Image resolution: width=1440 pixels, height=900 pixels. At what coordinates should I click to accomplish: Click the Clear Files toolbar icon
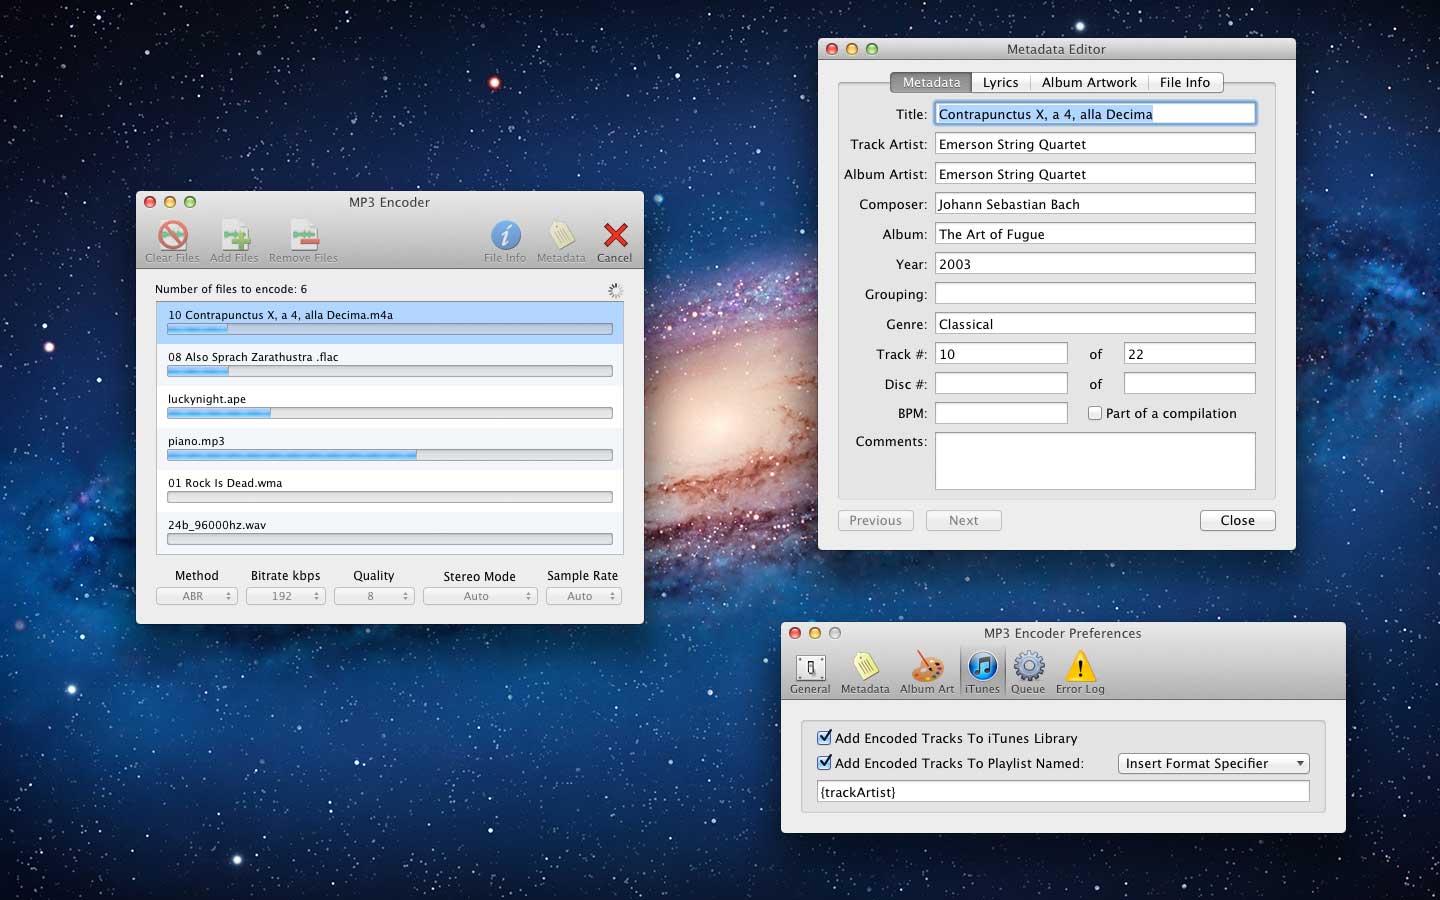click(x=171, y=239)
